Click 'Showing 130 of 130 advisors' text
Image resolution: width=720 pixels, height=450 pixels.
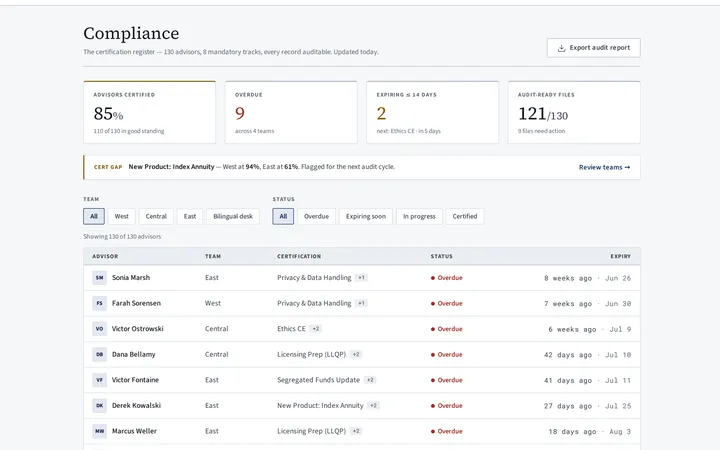click(122, 236)
